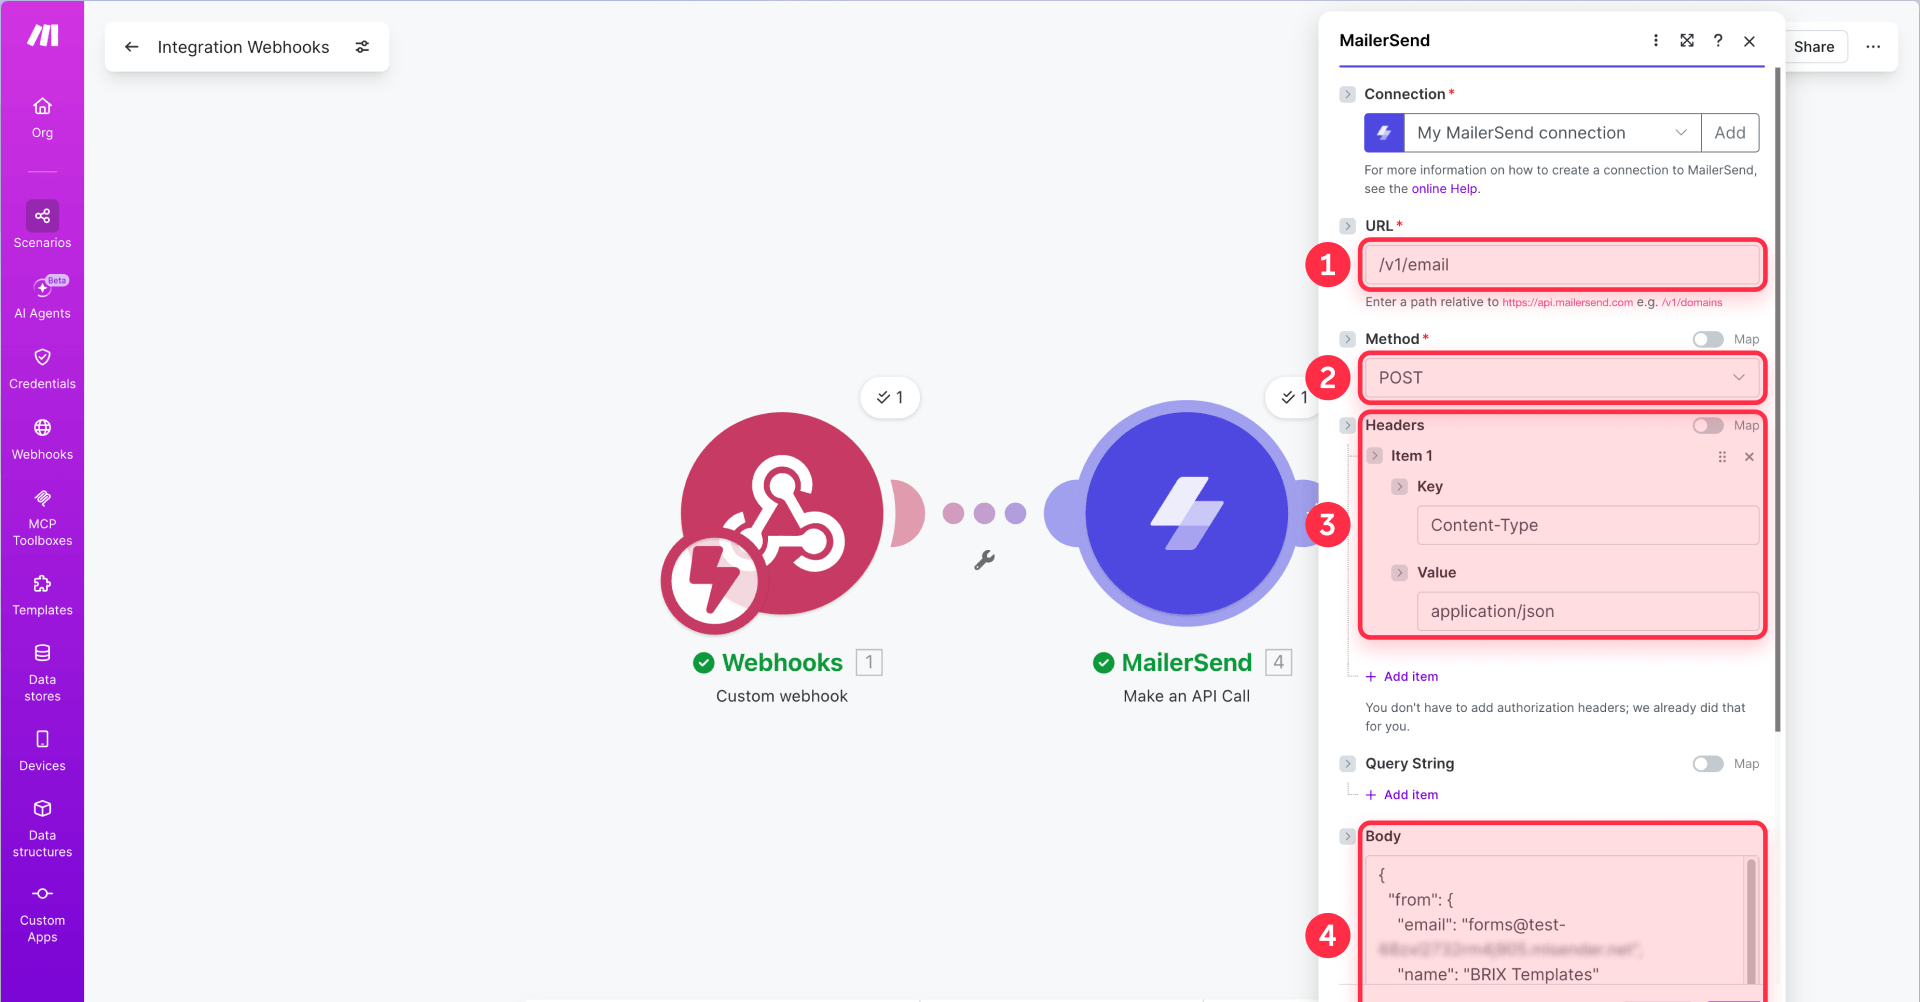Close the MailerSend panel
The image size is (1920, 1002).
coord(1749,41)
